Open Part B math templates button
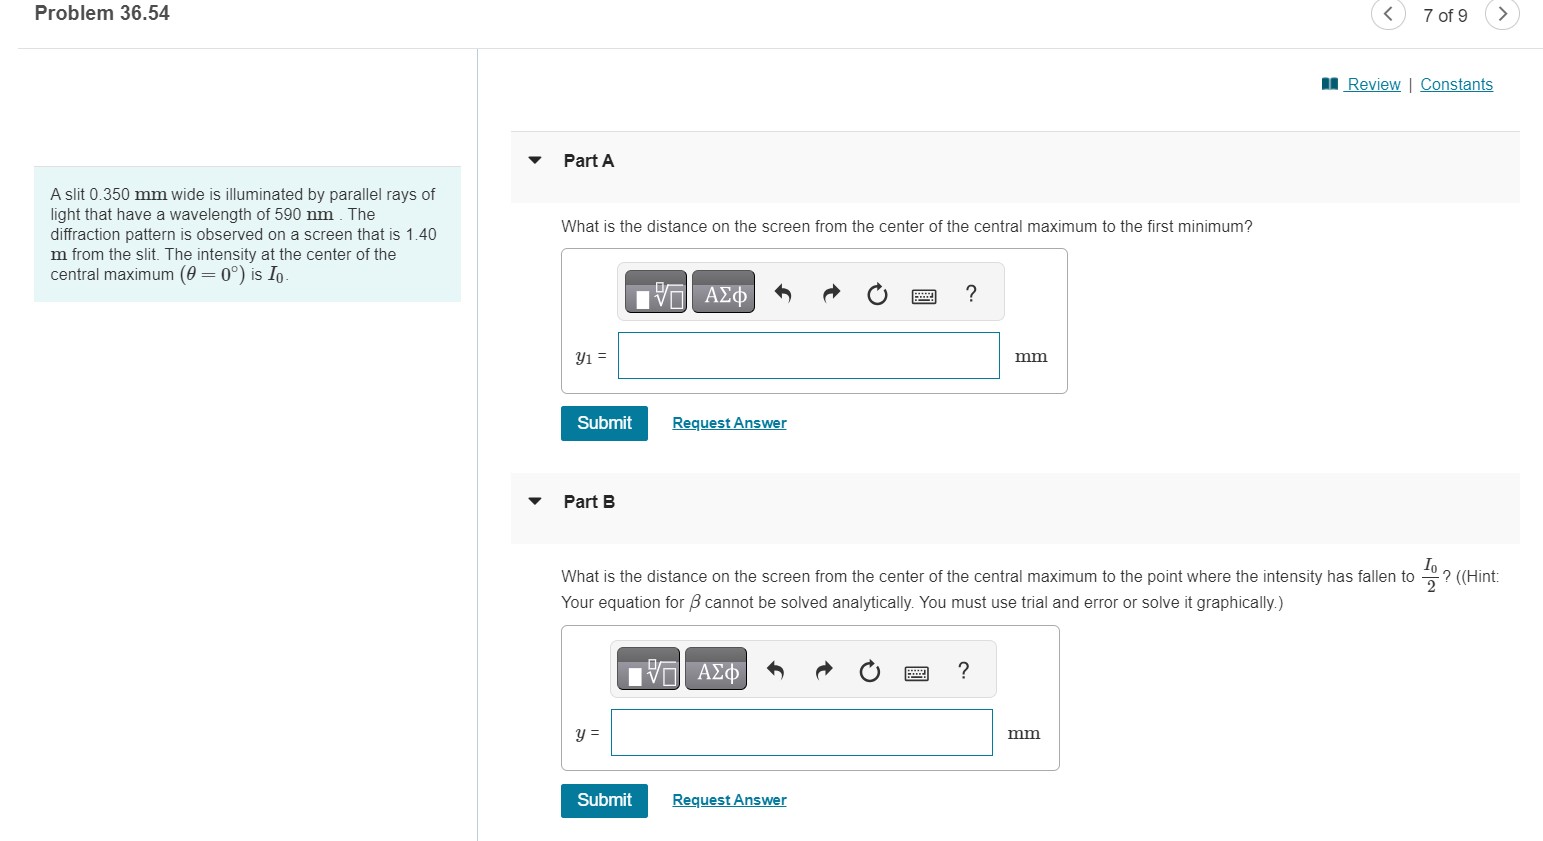Screen dimensions: 1543x841 (648, 670)
